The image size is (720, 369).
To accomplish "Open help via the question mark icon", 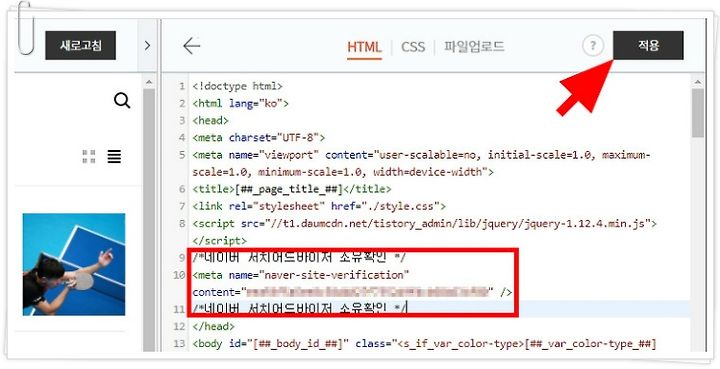I will point(593,46).
